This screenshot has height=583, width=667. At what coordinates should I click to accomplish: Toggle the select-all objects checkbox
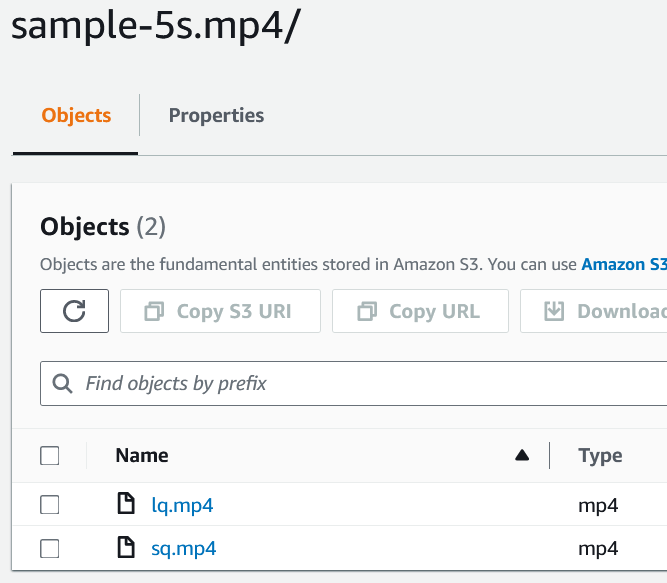click(x=50, y=456)
